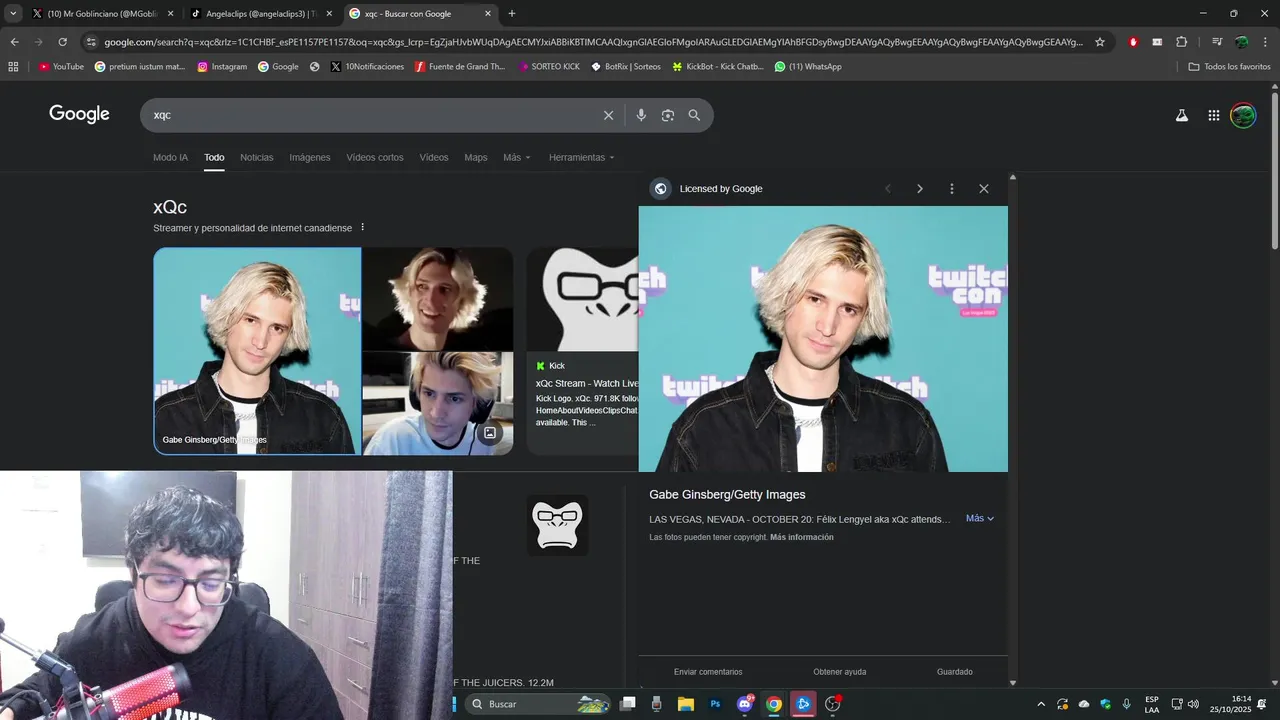
Task: Open the ESP LAA language indicator
Action: 1152,704
